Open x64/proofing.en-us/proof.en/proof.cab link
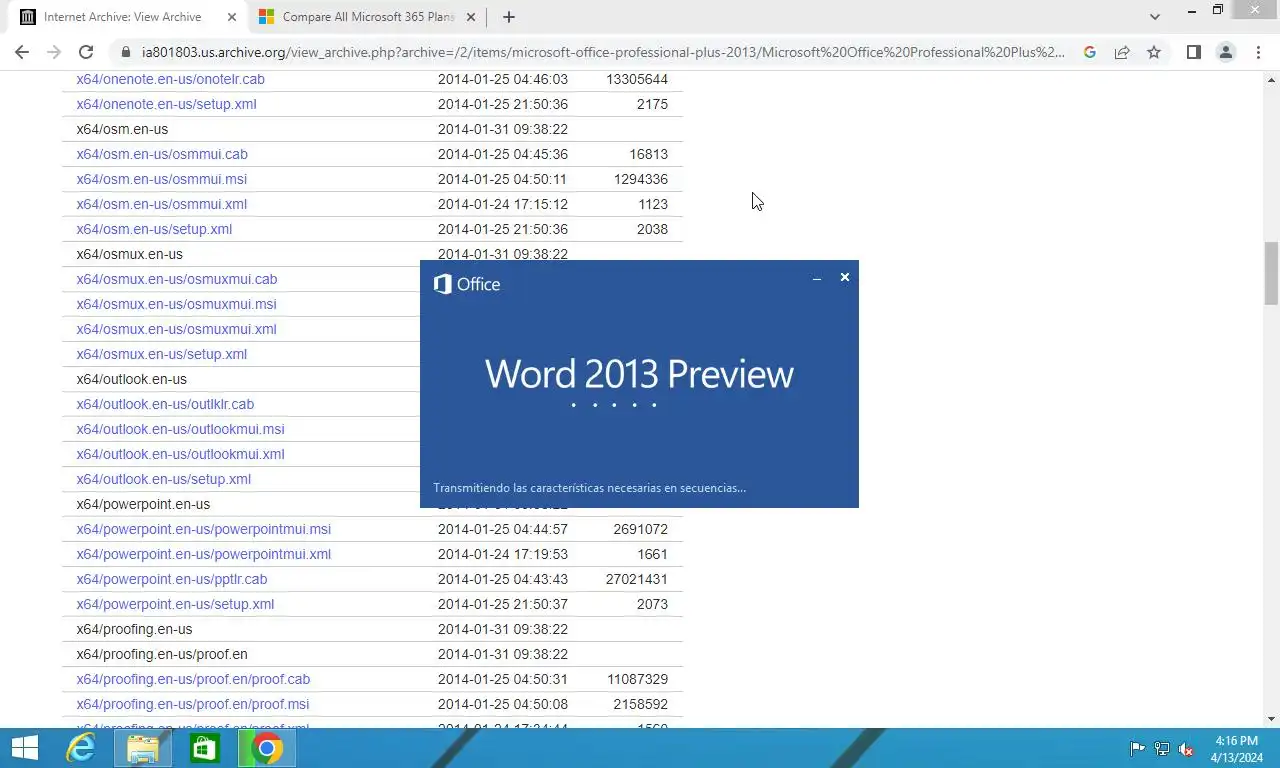The height and width of the screenshot is (768, 1280). (x=193, y=679)
